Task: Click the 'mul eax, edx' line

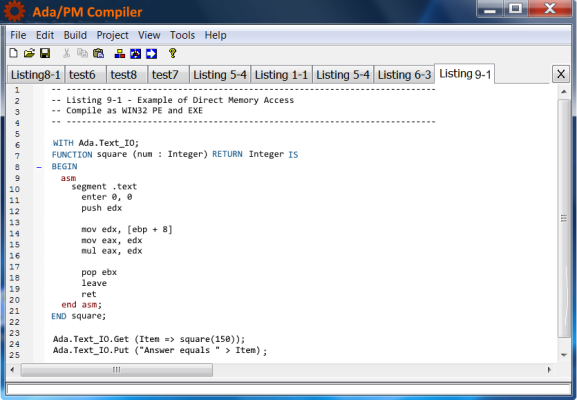Action: coord(112,251)
